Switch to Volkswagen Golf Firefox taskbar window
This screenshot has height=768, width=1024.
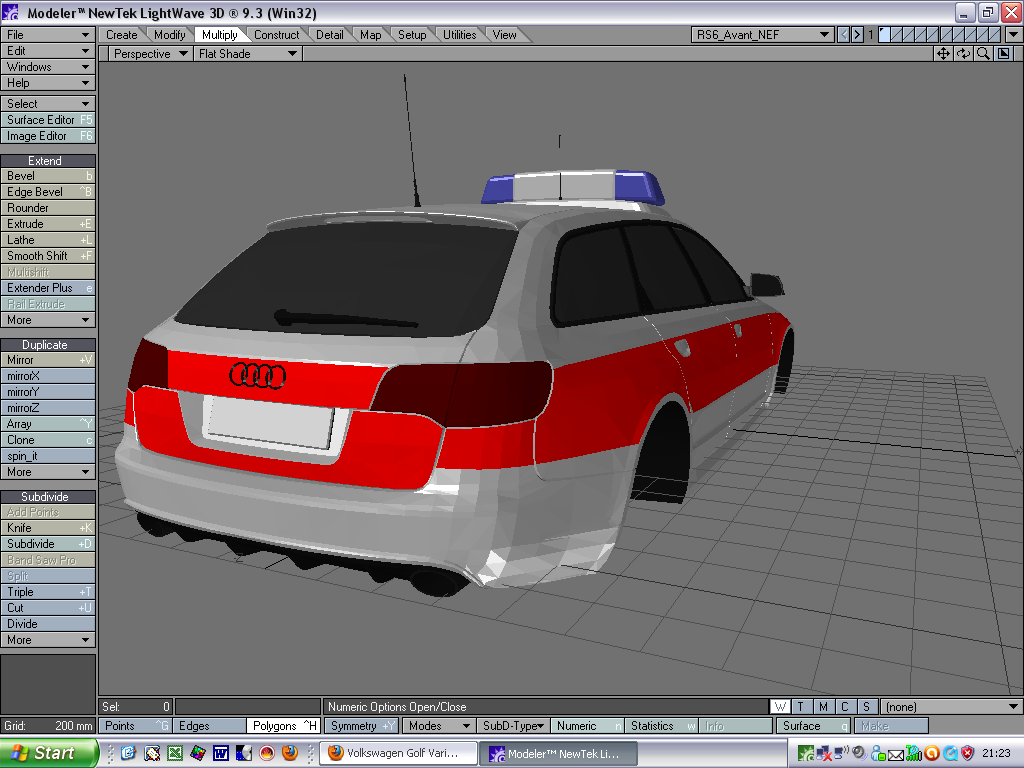(396, 753)
